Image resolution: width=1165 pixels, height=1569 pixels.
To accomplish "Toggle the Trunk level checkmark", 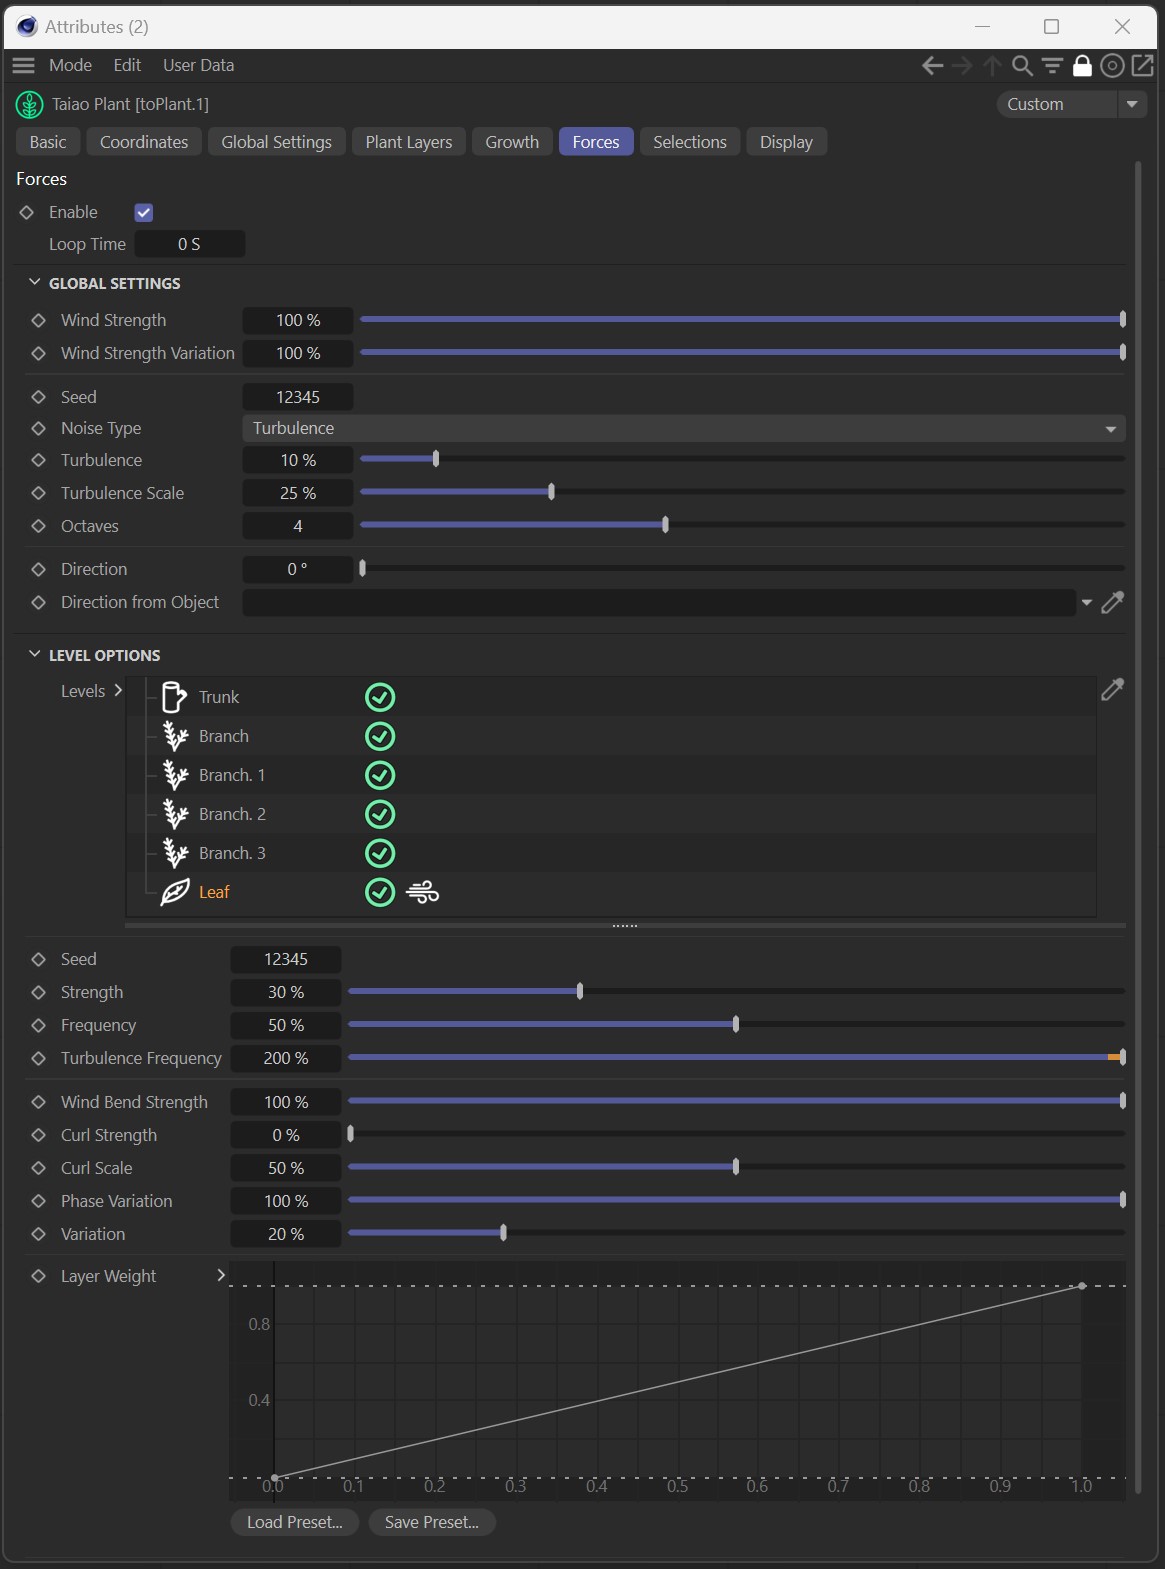I will click(x=380, y=697).
